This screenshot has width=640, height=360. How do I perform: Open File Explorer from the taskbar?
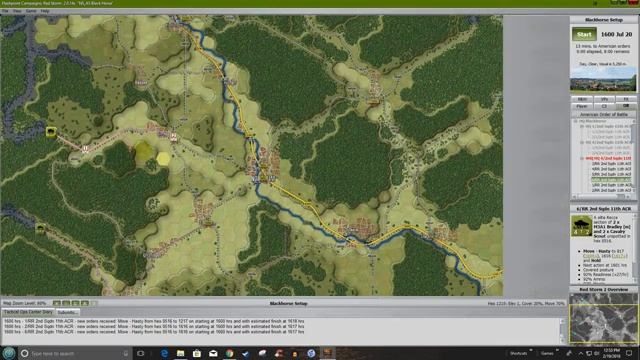click(x=180, y=353)
